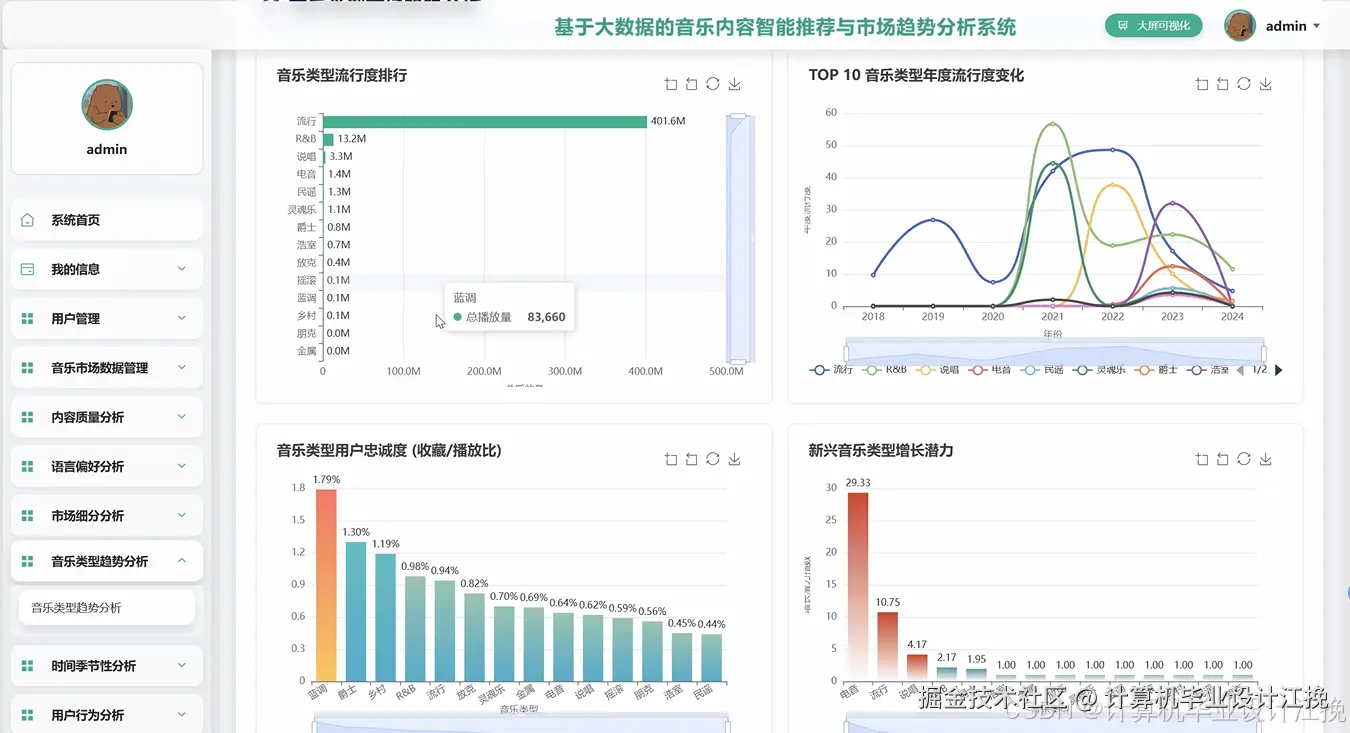Toggle 流行 series in chart legend
Viewport: 1350px width, 733px height.
tap(832, 370)
